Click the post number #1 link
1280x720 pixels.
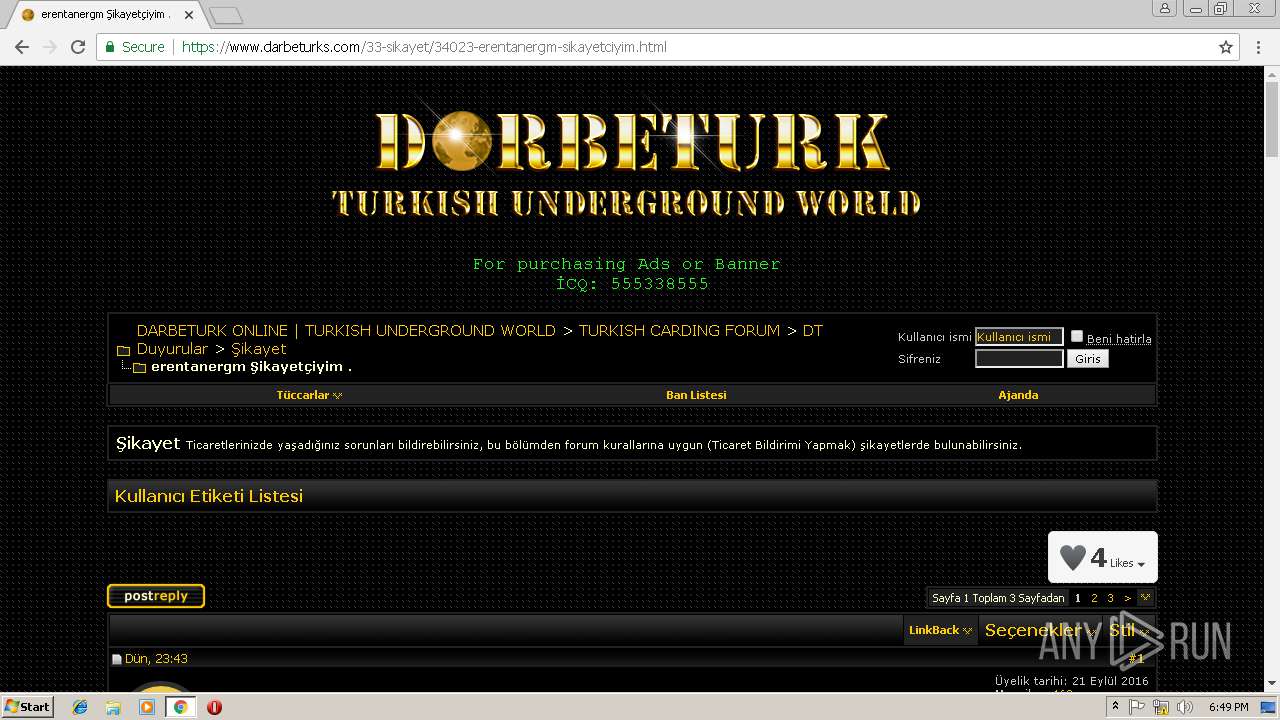point(1136,659)
